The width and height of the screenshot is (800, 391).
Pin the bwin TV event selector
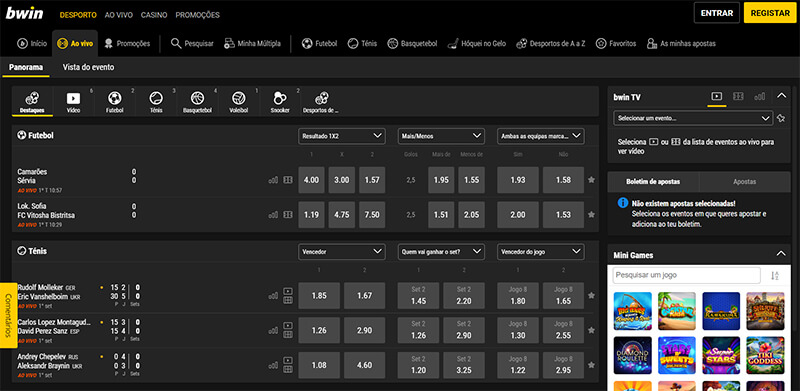[781, 118]
